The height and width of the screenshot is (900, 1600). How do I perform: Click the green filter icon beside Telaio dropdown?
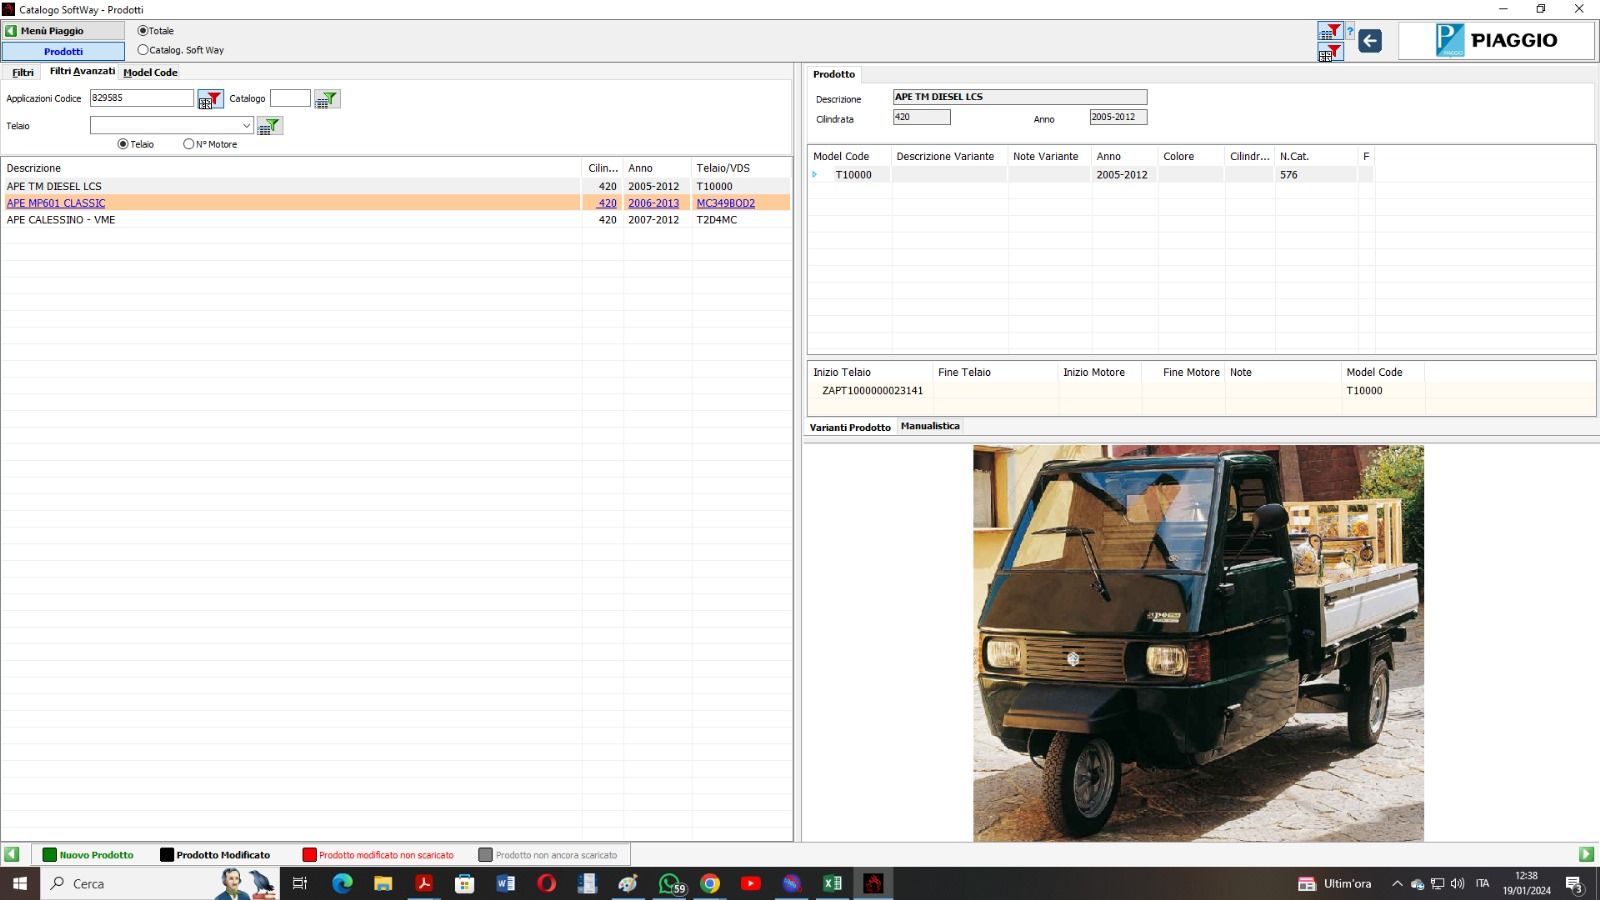[270, 126]
